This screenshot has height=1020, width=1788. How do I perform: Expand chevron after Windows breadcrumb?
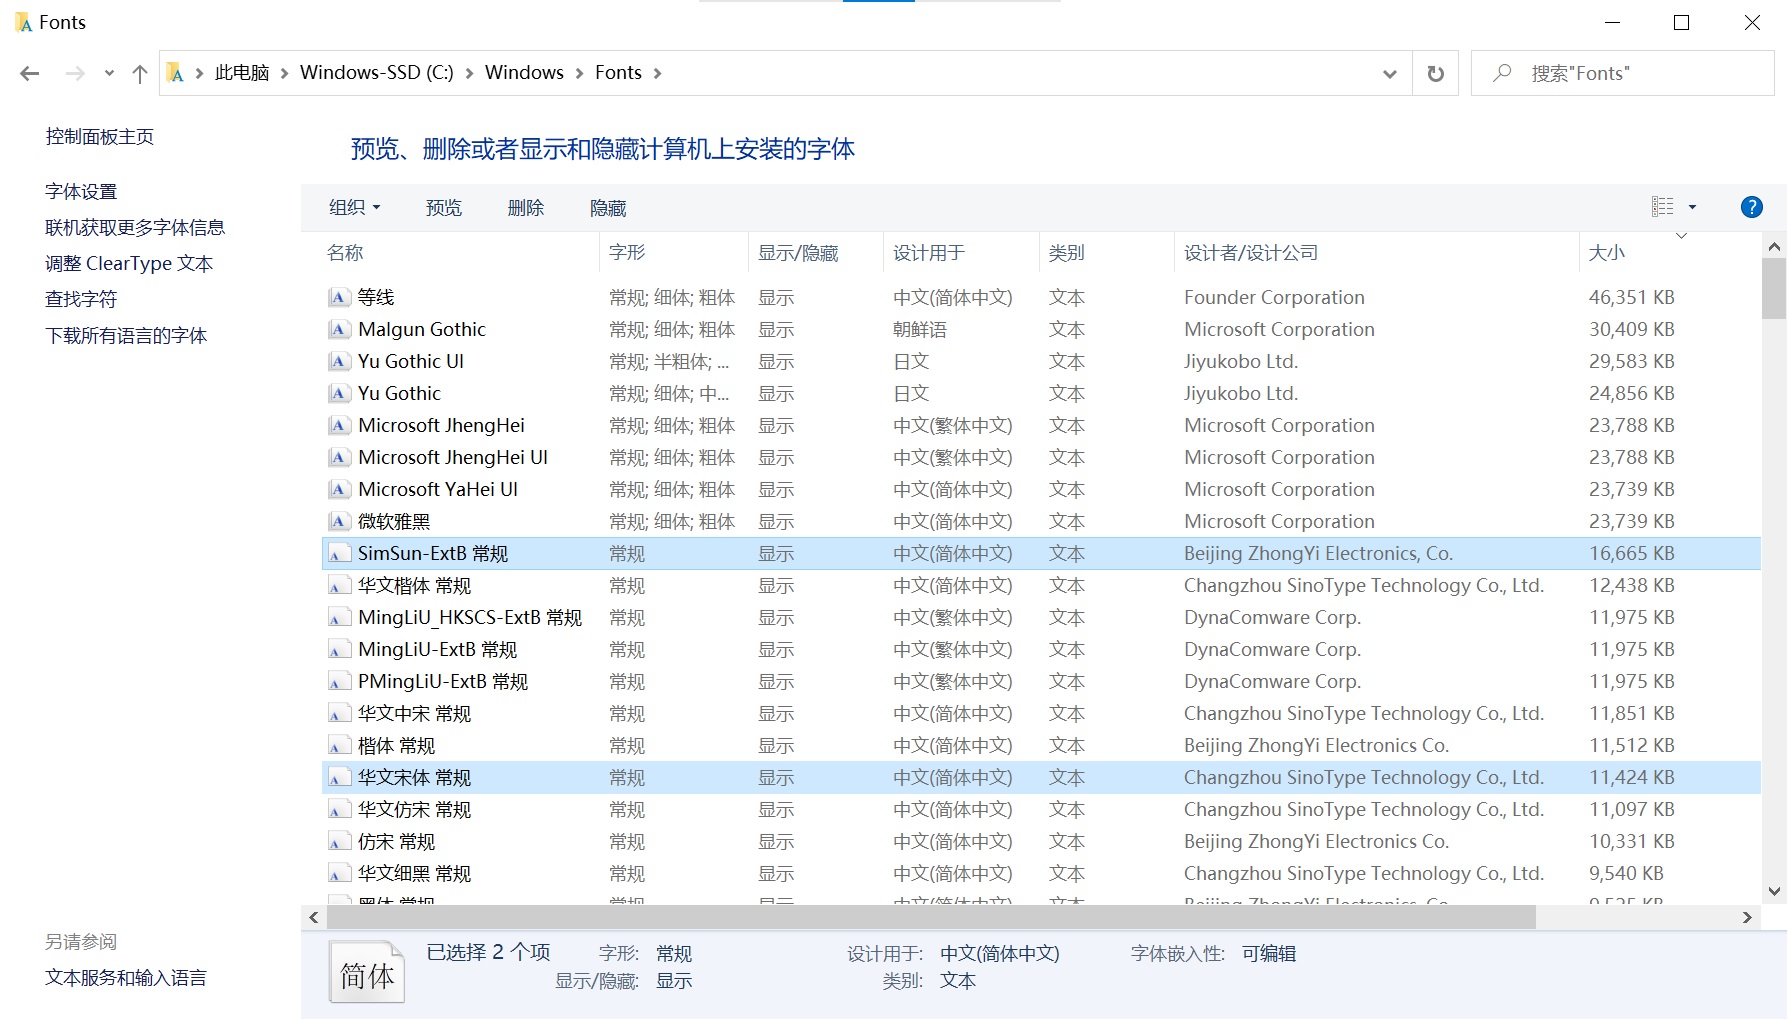(x=579, y=73)
